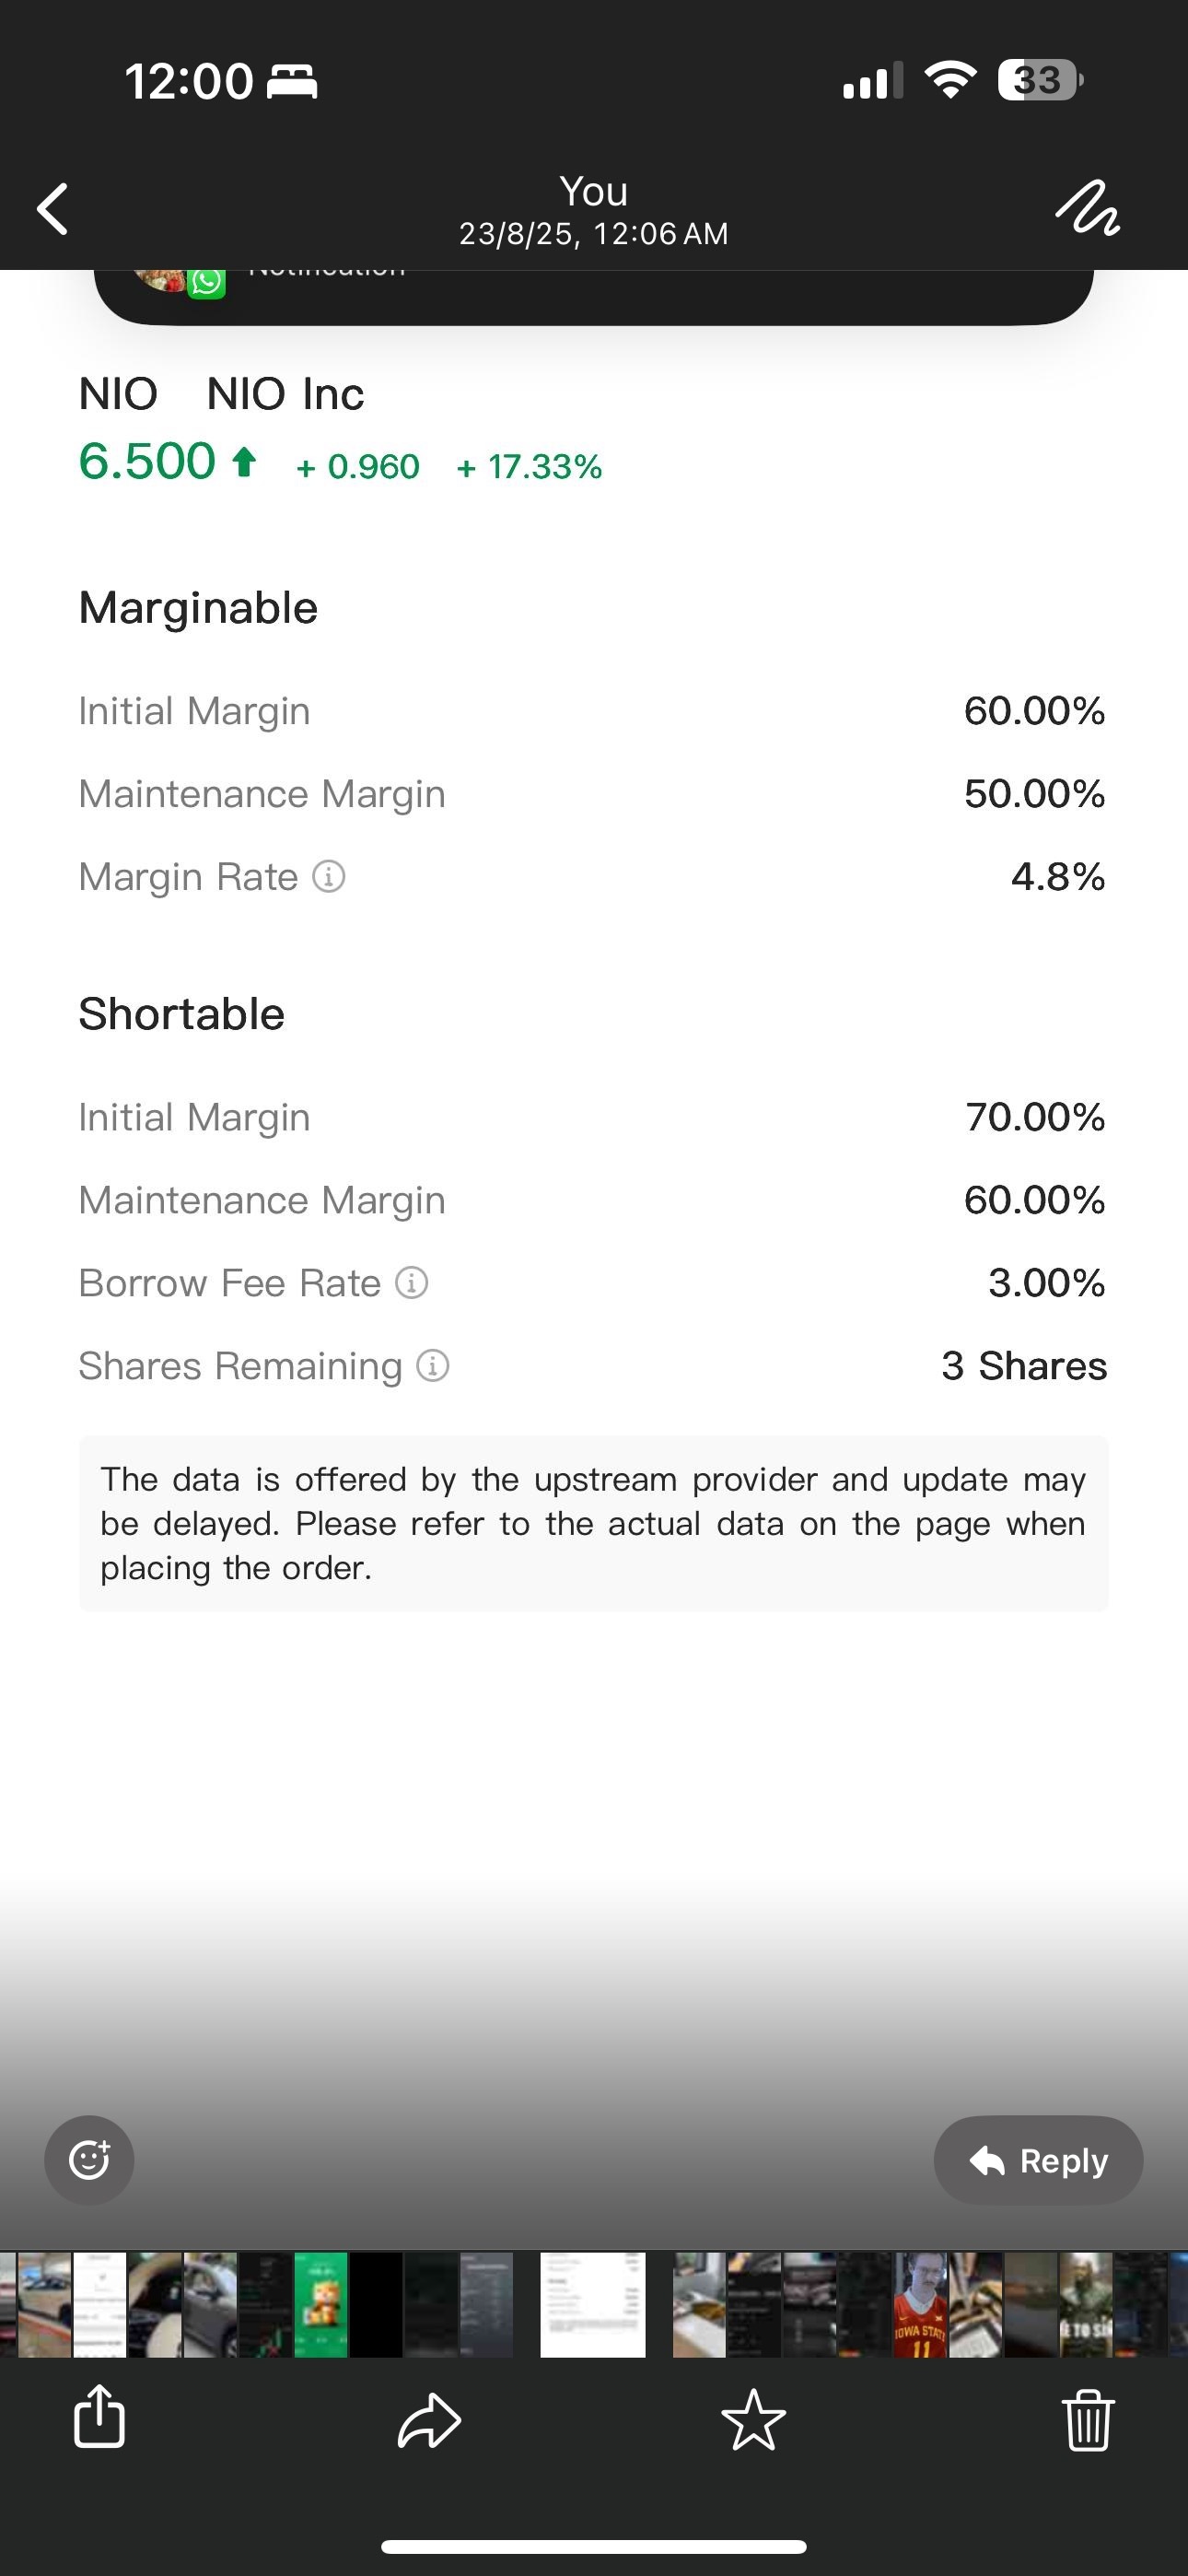This screenshot has width=1188, height=2576.
Task: Select the green cat thumbnail
Action: pyautogui.click(x=320, y=2304)
